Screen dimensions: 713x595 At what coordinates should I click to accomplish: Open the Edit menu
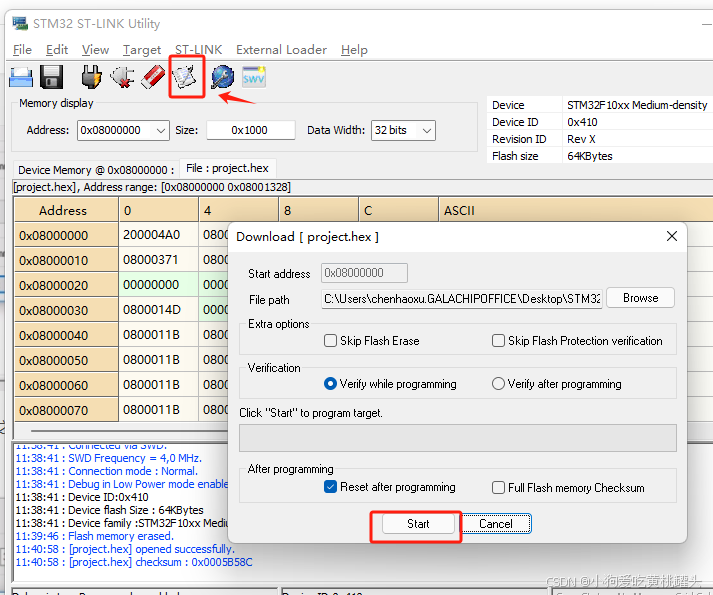click(57, 50)
